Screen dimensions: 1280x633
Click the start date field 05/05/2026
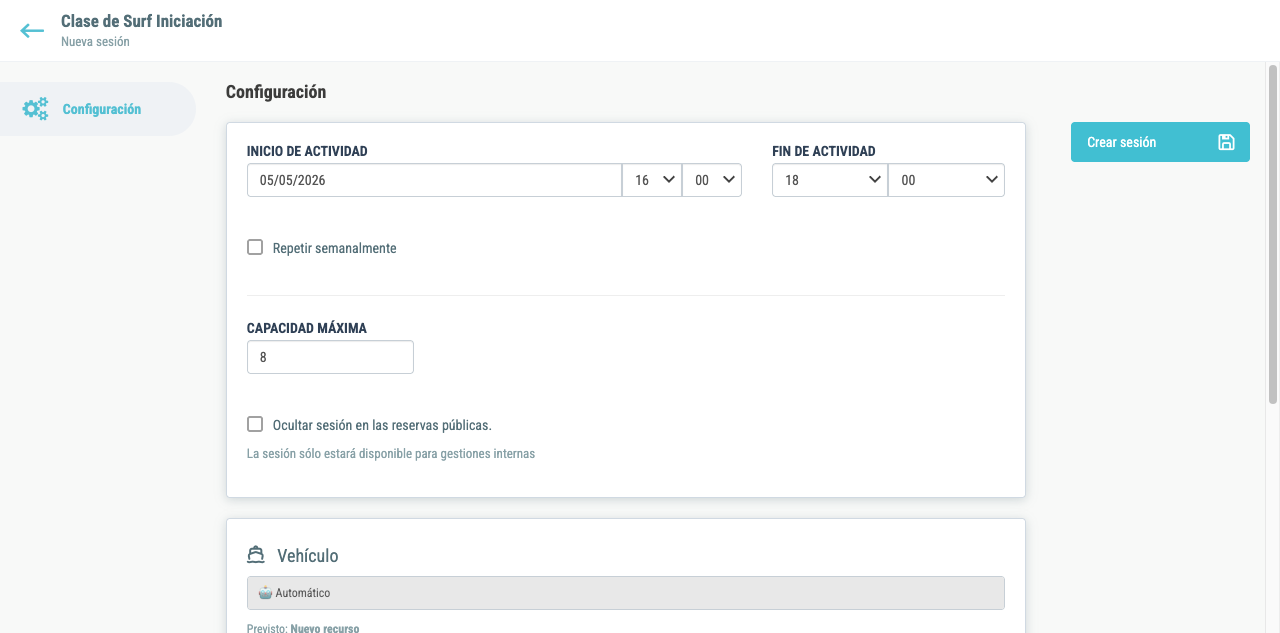pyautogui.click(x=434, y=180)
